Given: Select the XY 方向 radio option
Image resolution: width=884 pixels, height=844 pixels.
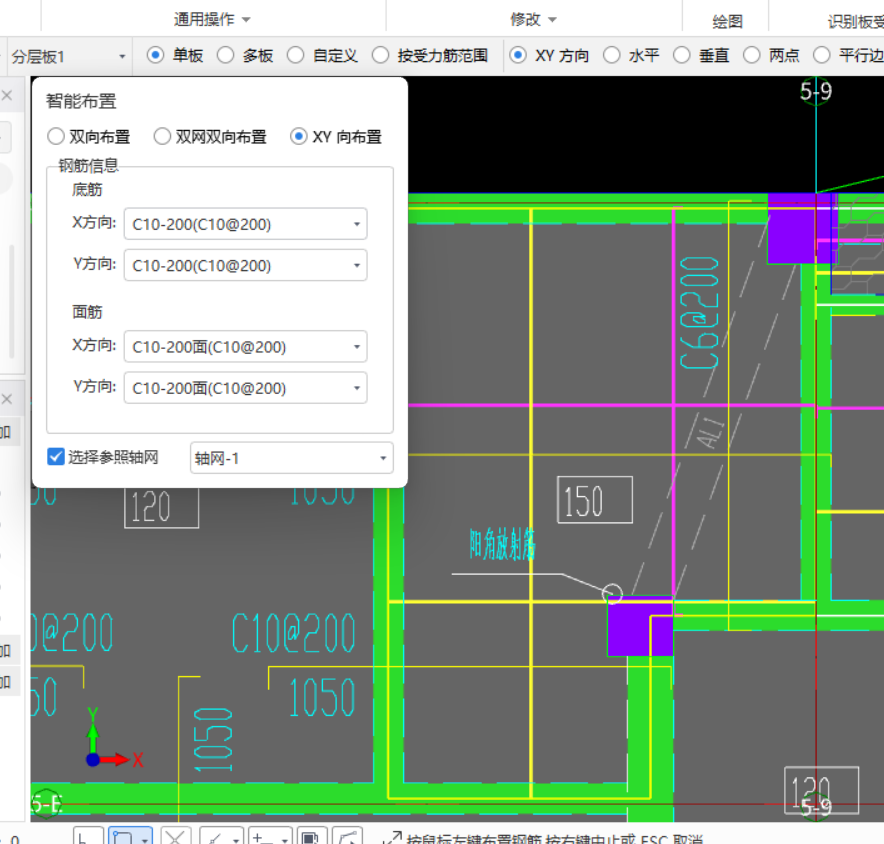Looking at the screenshot, I should [518, 55].
